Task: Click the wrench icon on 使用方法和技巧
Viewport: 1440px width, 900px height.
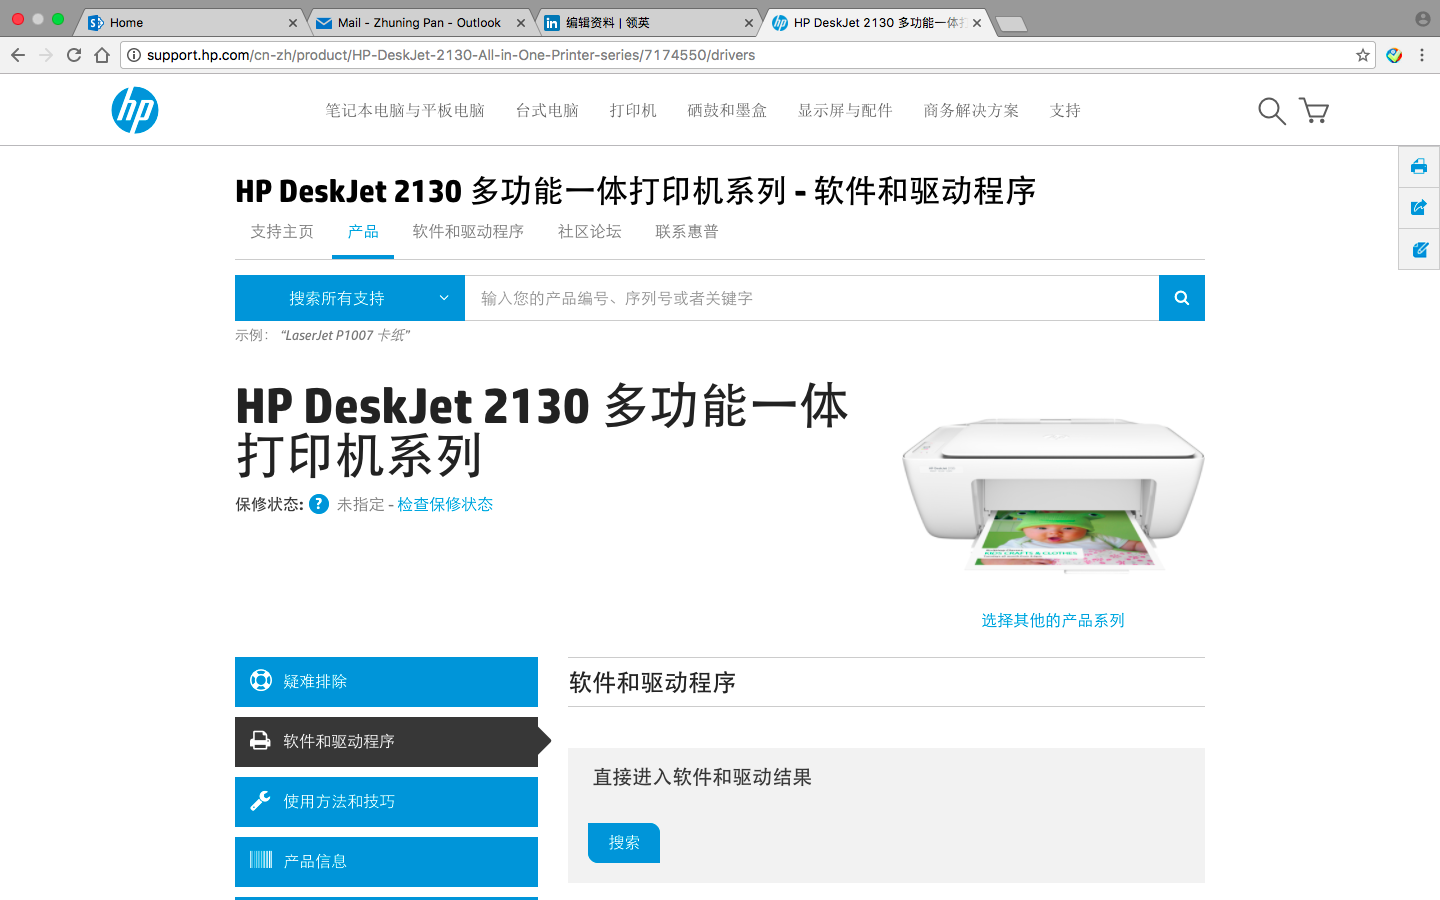Action: point(260,801)
